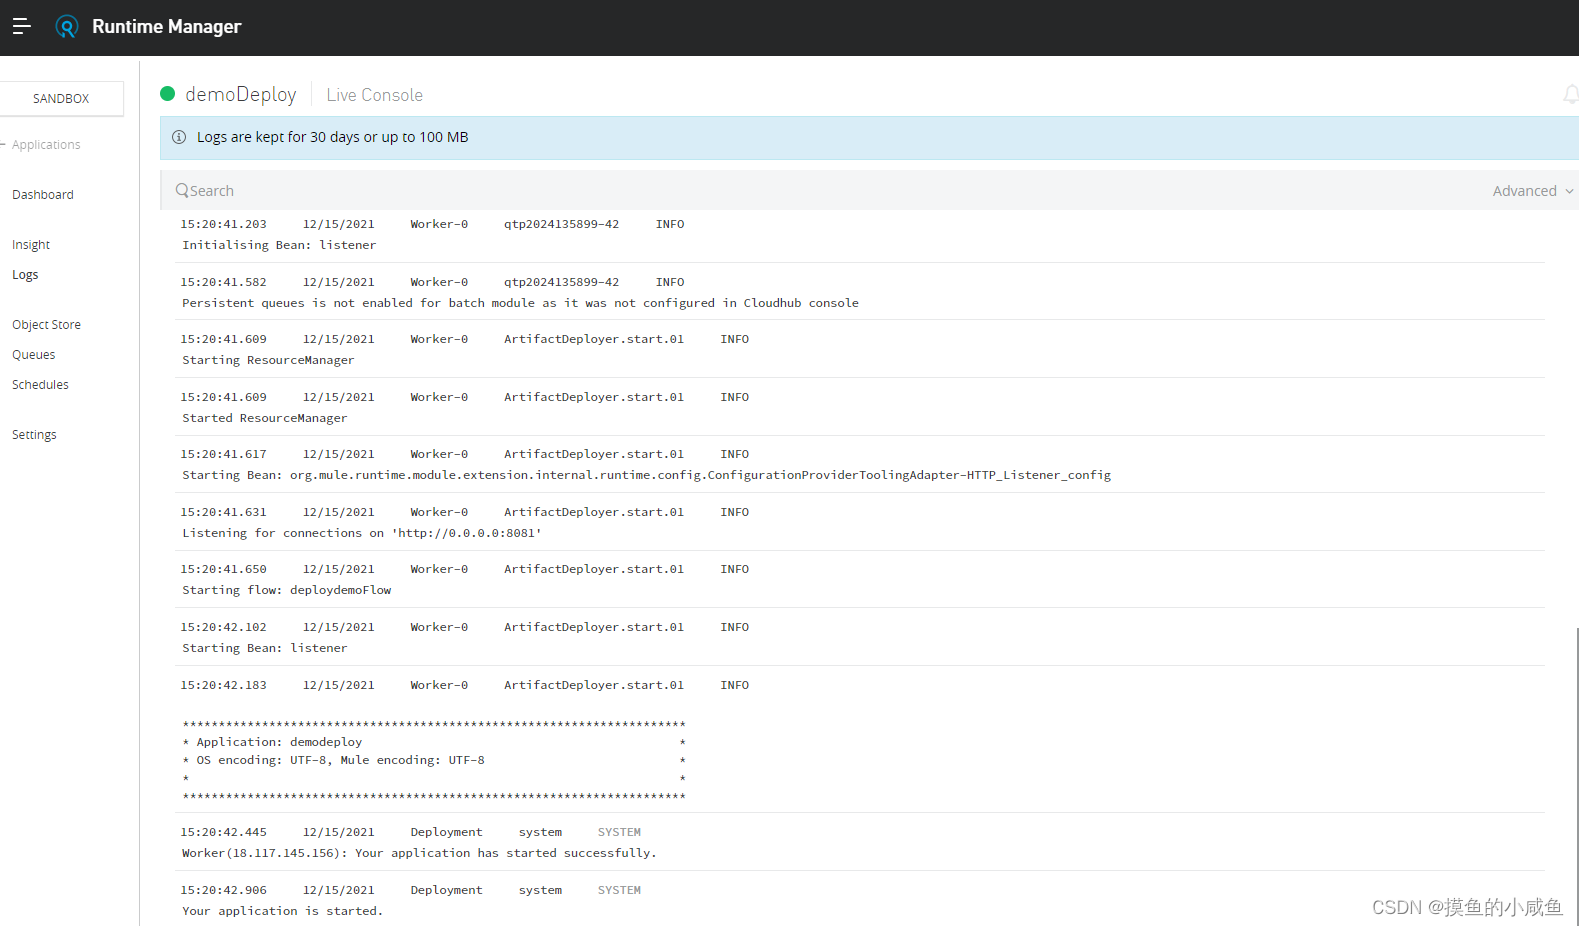This screenshot has height=926, width=1579.
Task: Click 'Listening for connections on' log line
Action: (362, 533)
